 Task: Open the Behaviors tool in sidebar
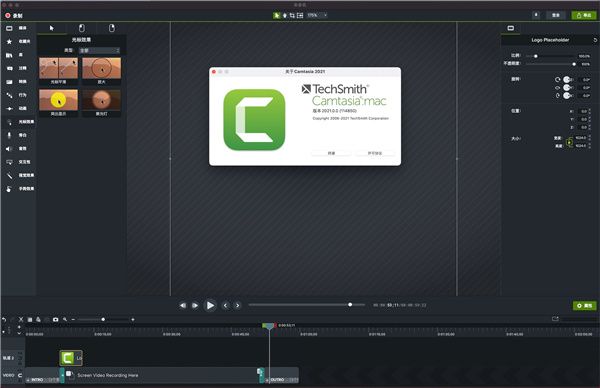click(x=17, y=95)
